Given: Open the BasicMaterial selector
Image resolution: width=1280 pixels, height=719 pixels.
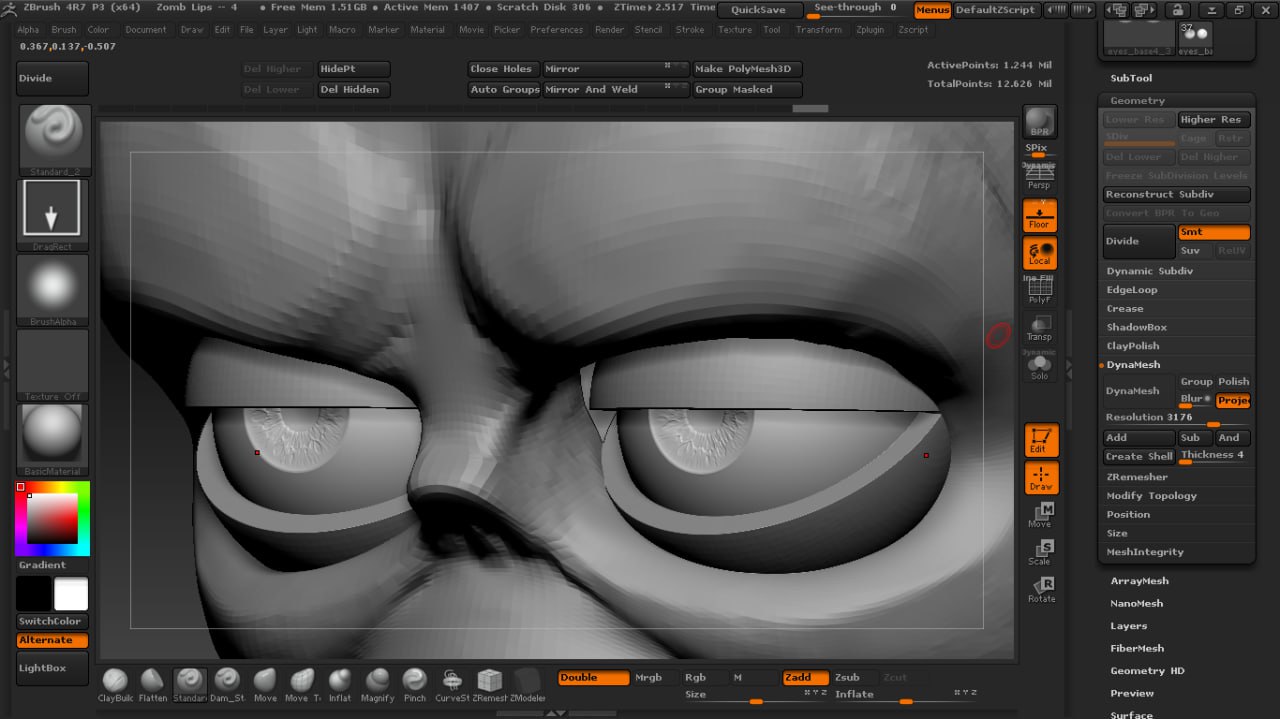Looking at the screenshot, I should tap(54, 439).
